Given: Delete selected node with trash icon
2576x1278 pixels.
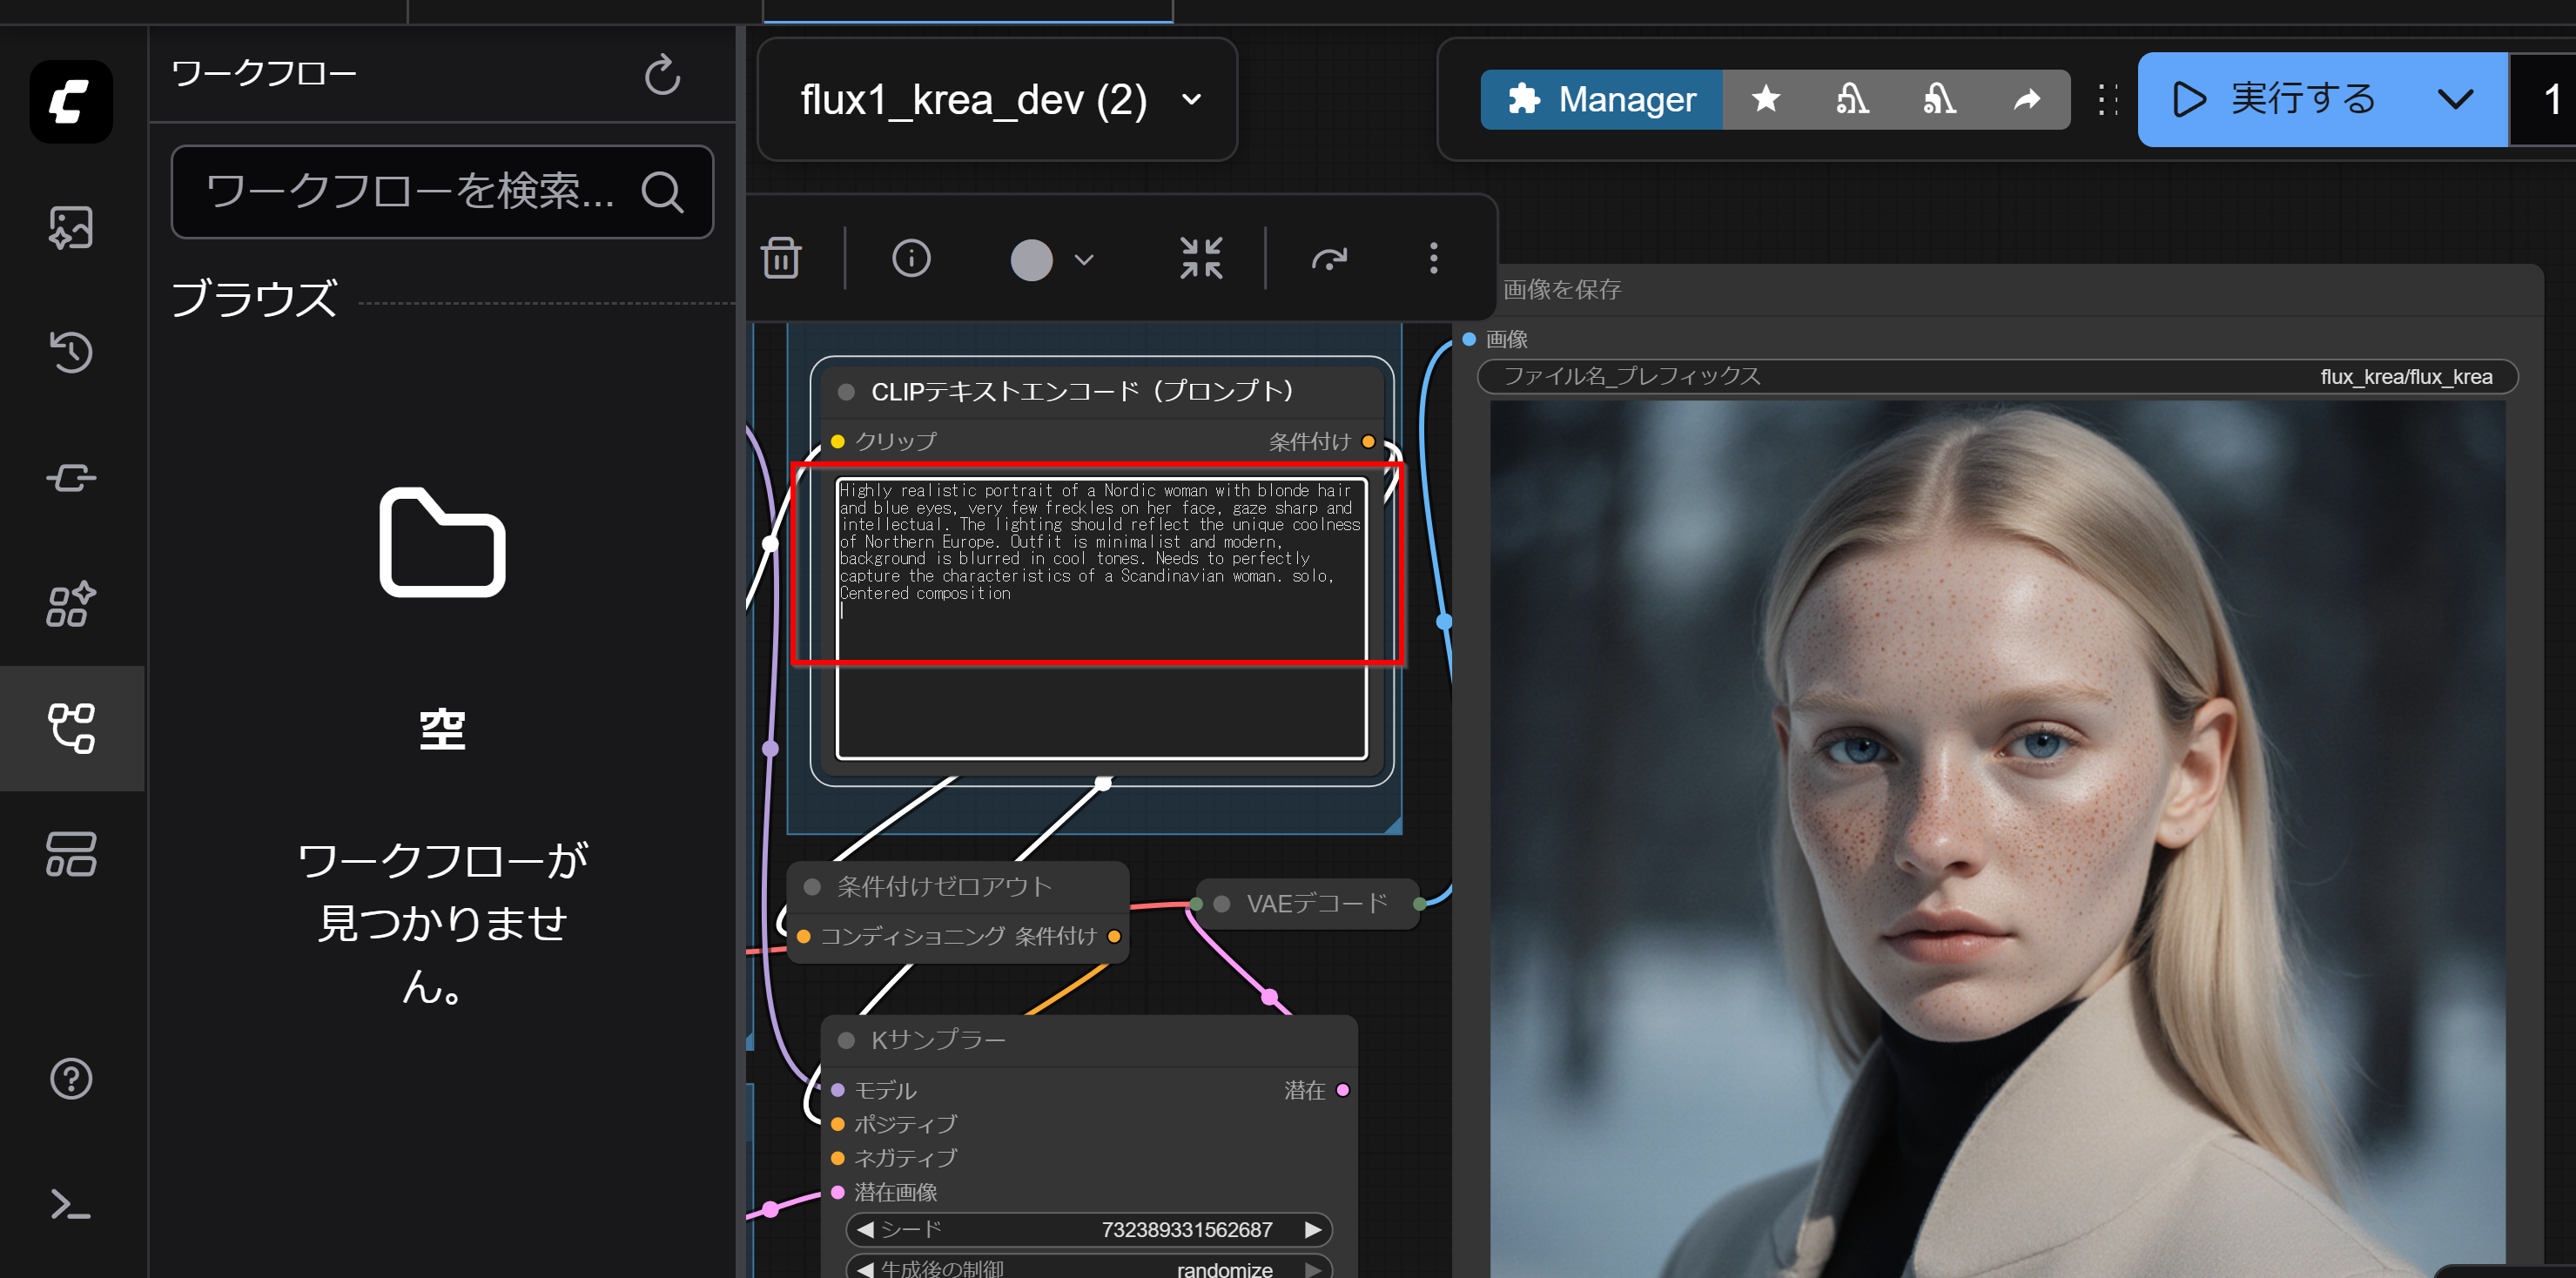Looking at the screenshot, I should 781,258.
